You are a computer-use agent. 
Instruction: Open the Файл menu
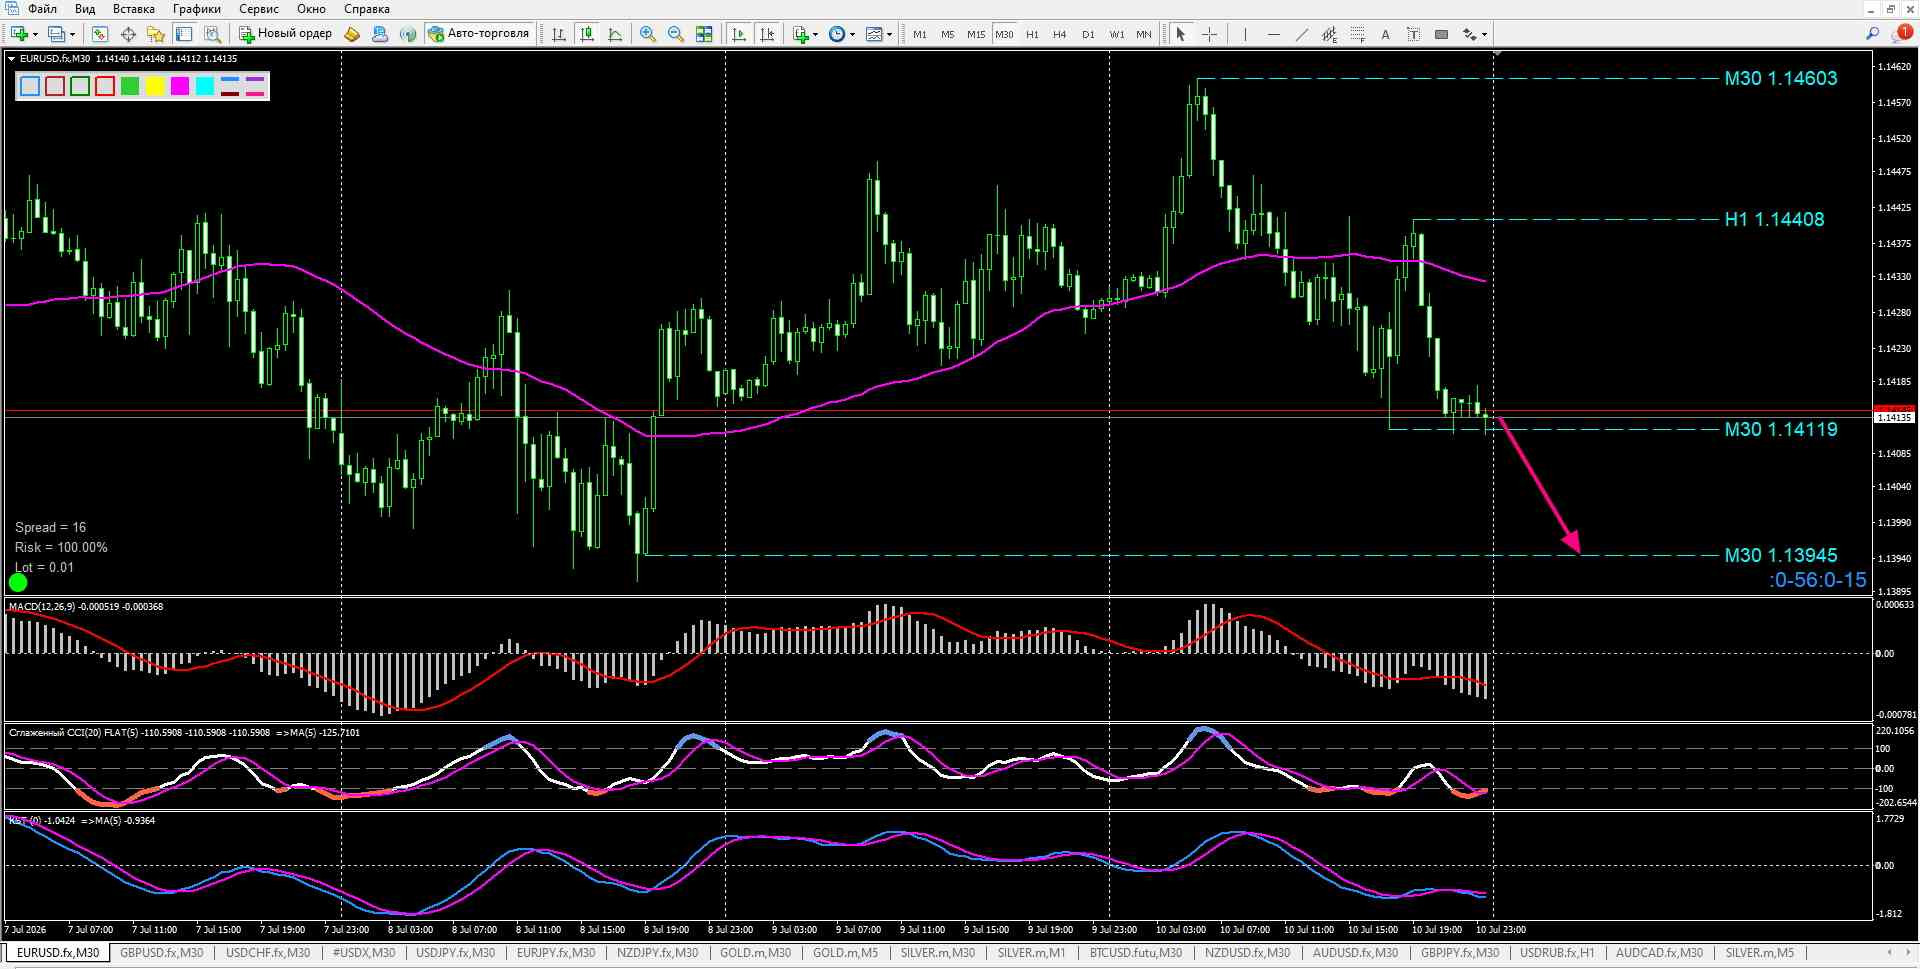[x=42, y=9]
